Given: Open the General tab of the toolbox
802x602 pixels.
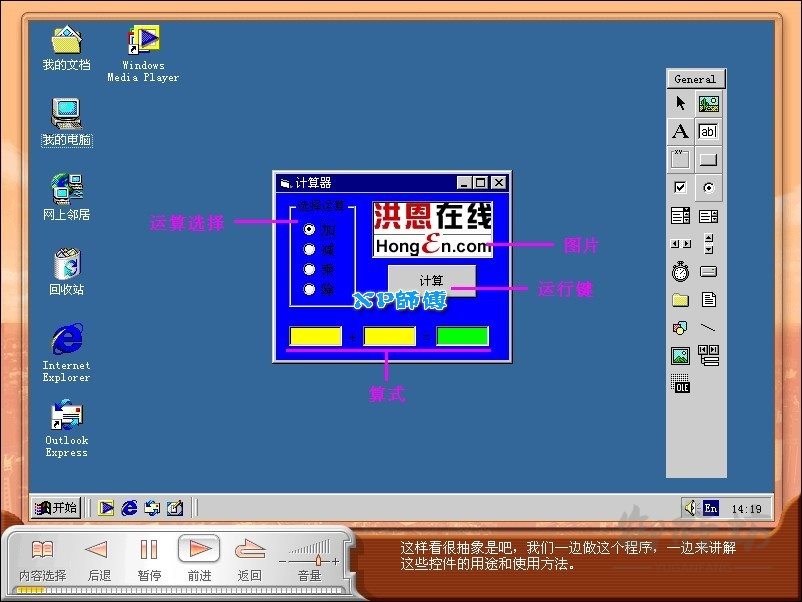Looking at the screenshot, I should tap(696, 79).
